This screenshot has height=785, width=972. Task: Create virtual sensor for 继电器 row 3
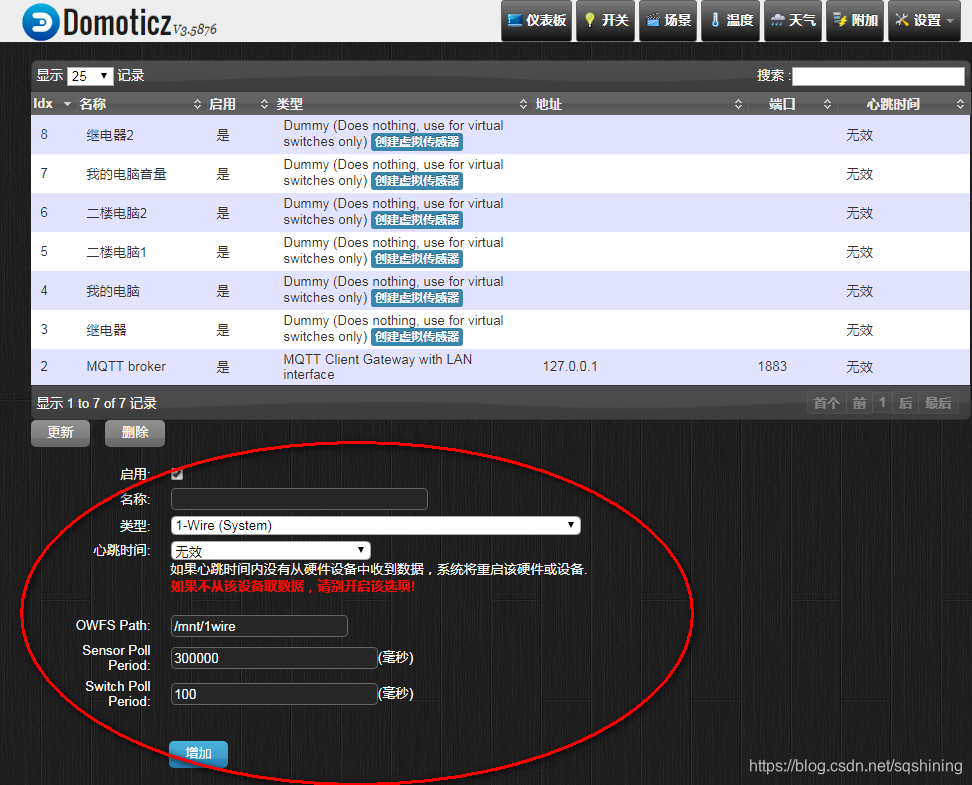417,337
